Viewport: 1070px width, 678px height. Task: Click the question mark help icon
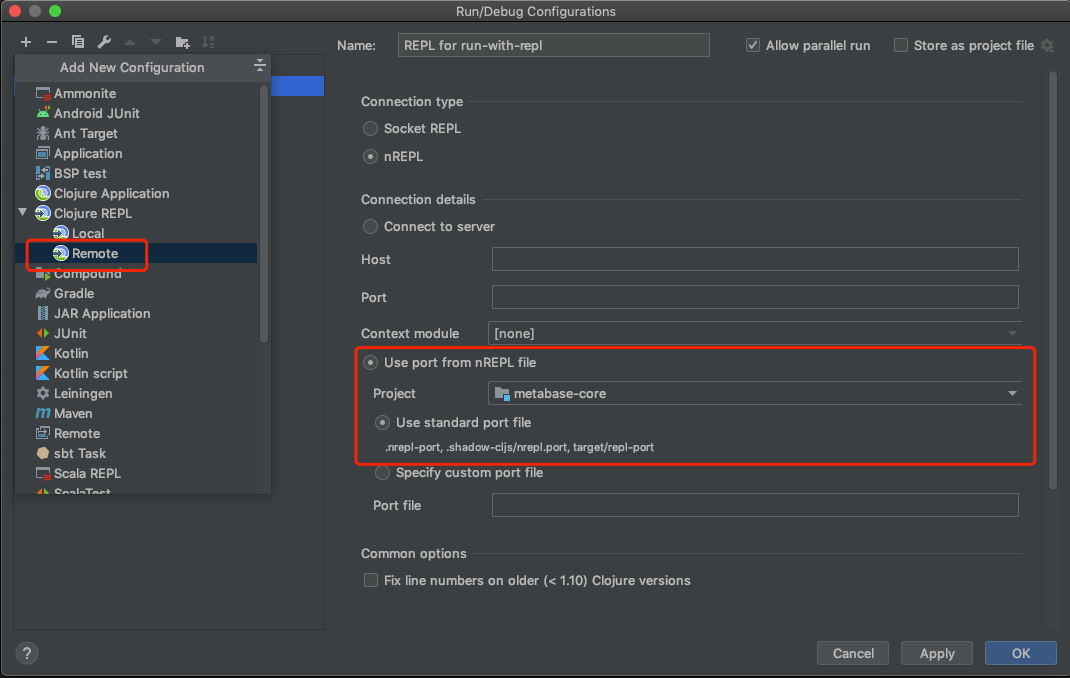coord(27,653)
